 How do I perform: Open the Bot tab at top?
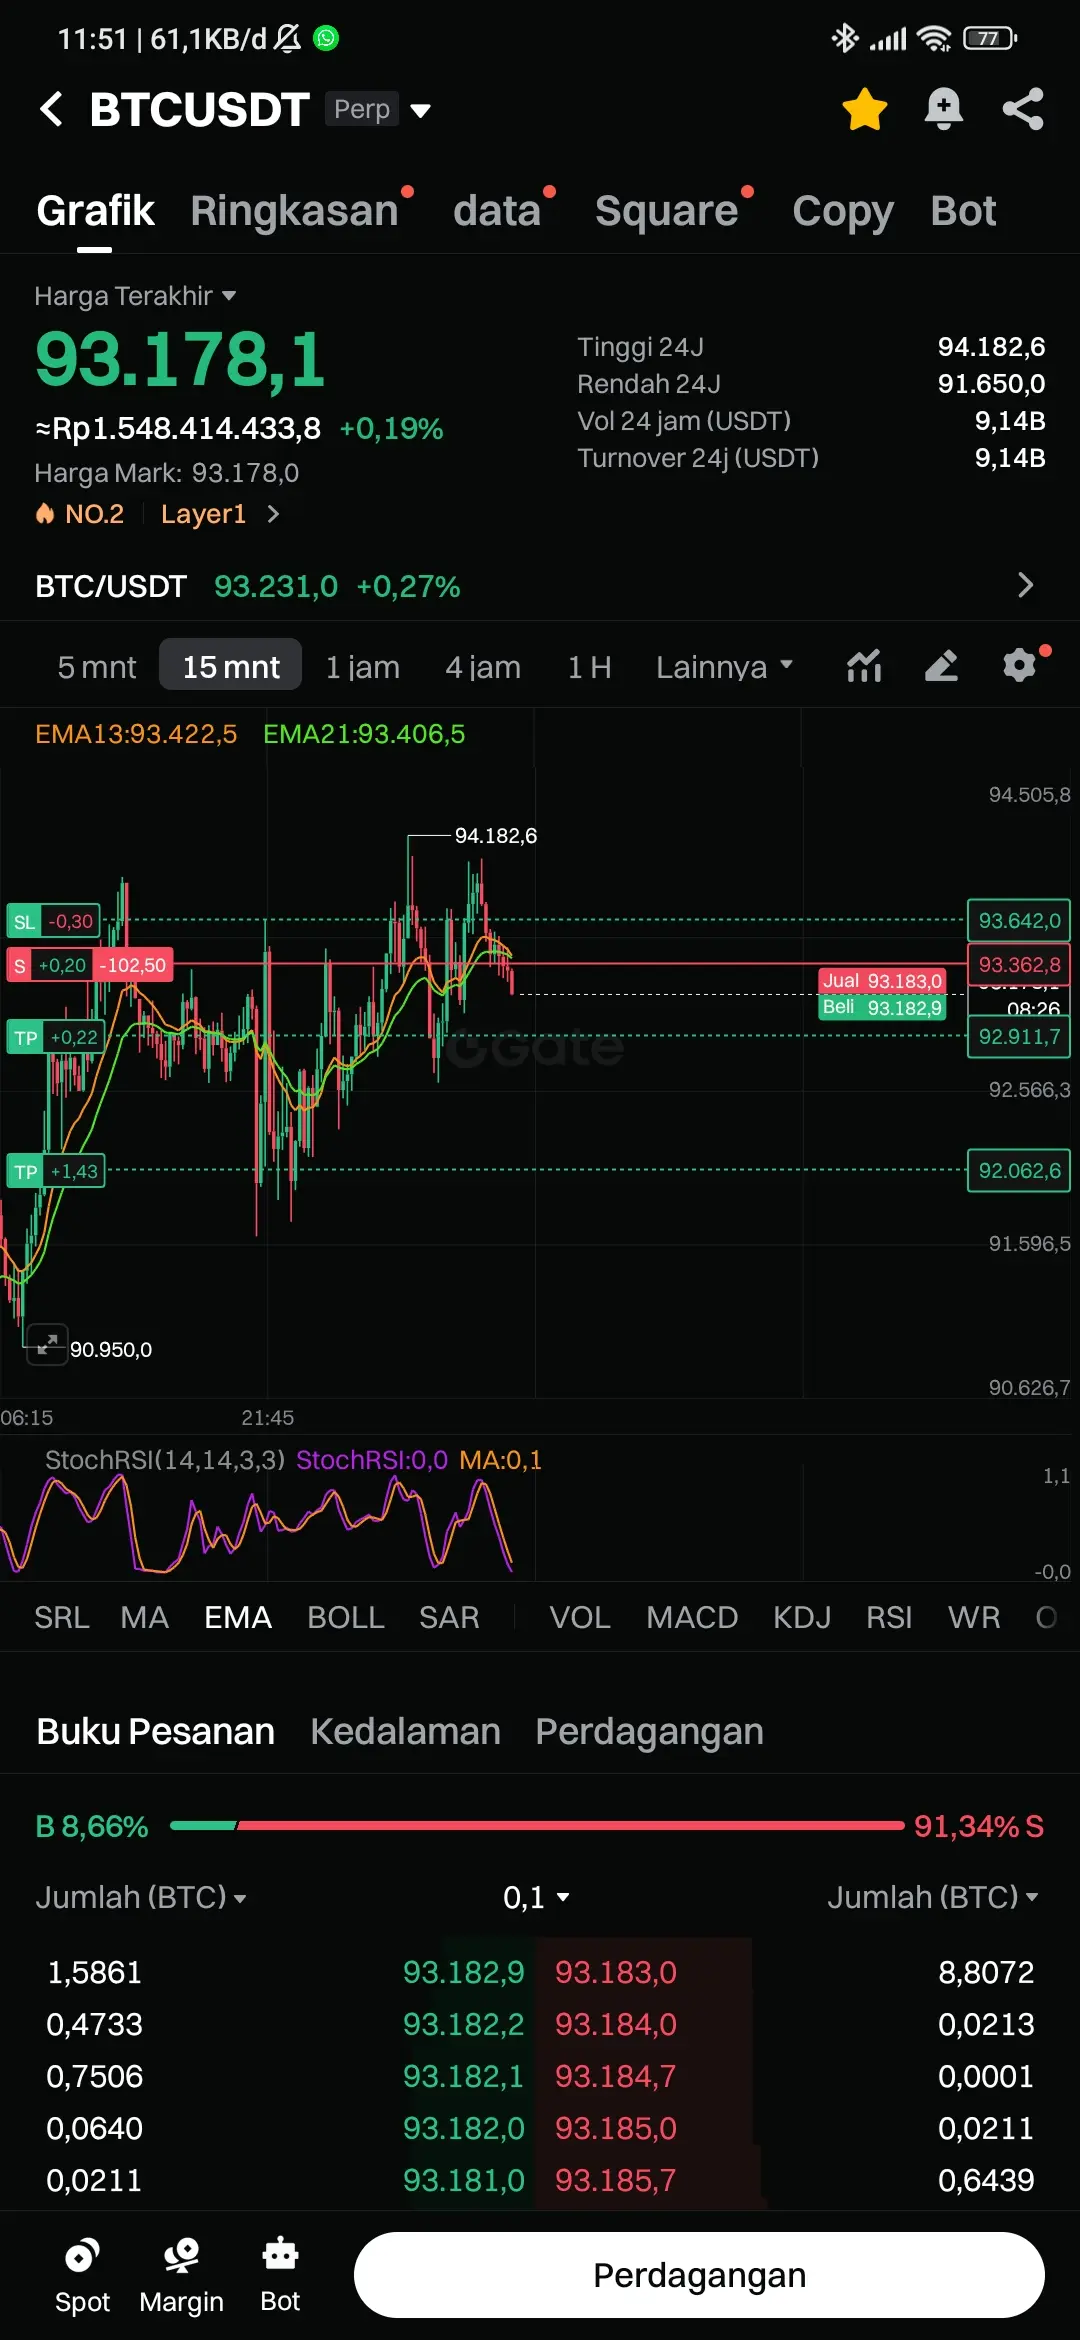click(963, 211)
